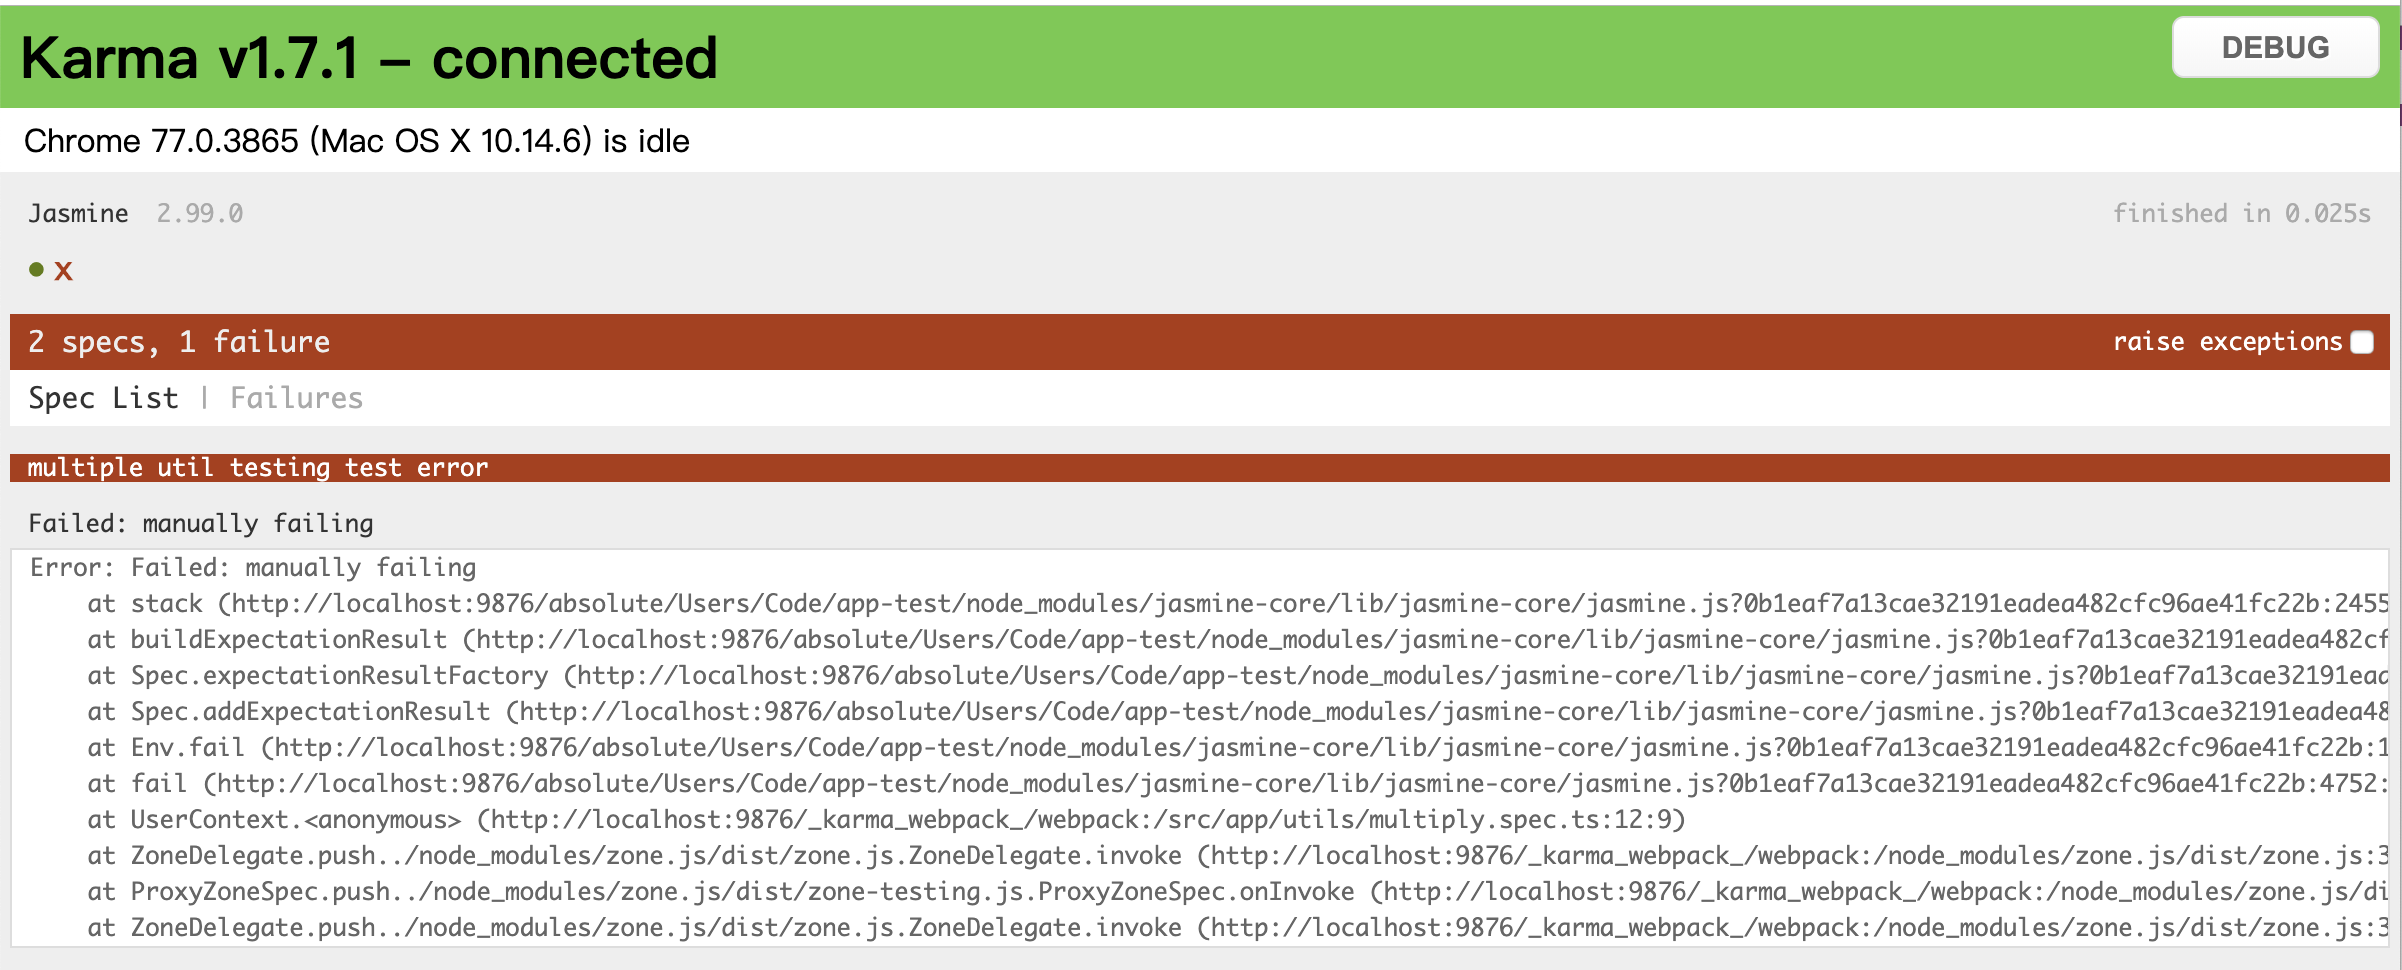Click the Jasmine 2.99.0 version label
The image size is (2402, 970).
coord(200,213)
